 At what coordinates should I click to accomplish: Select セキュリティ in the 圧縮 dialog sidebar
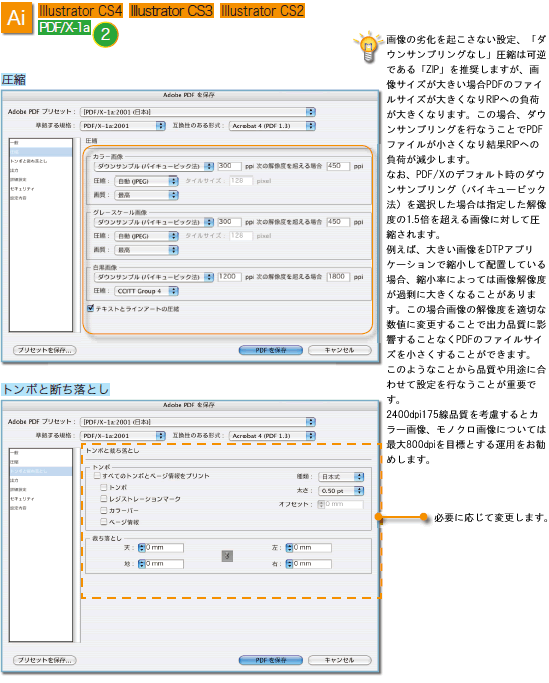tap(41, 189)
